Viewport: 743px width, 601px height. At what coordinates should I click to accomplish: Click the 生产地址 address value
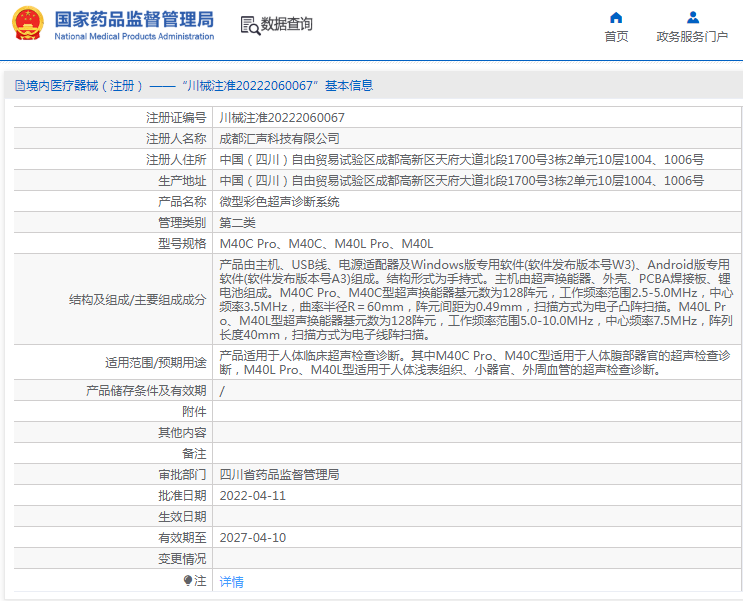[462, 181]
